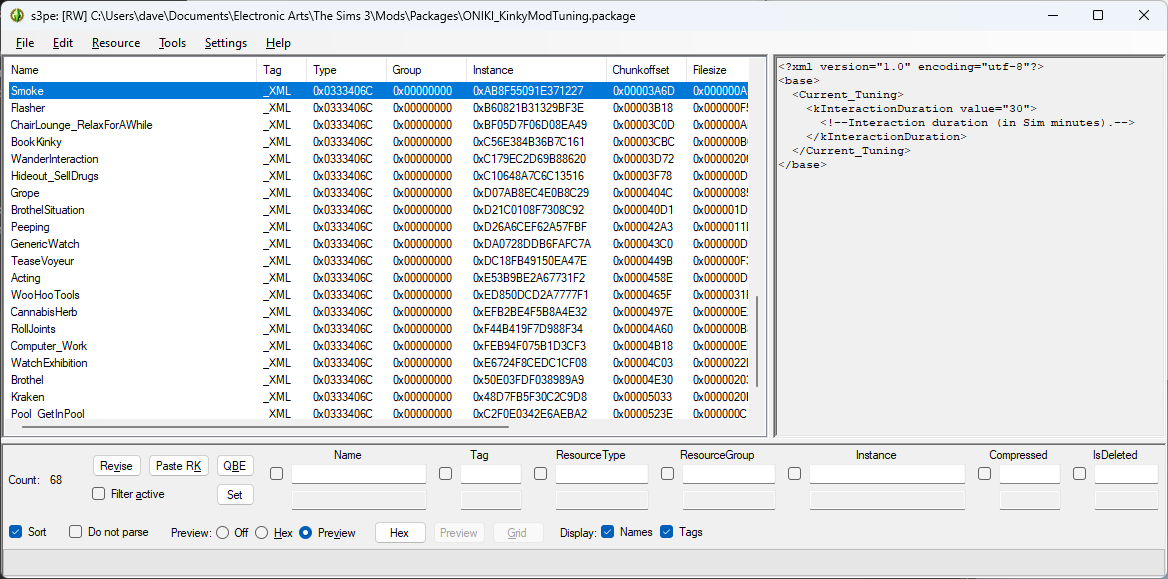Open the Tools menu
Screen dimensions: 1168x579
172,43
